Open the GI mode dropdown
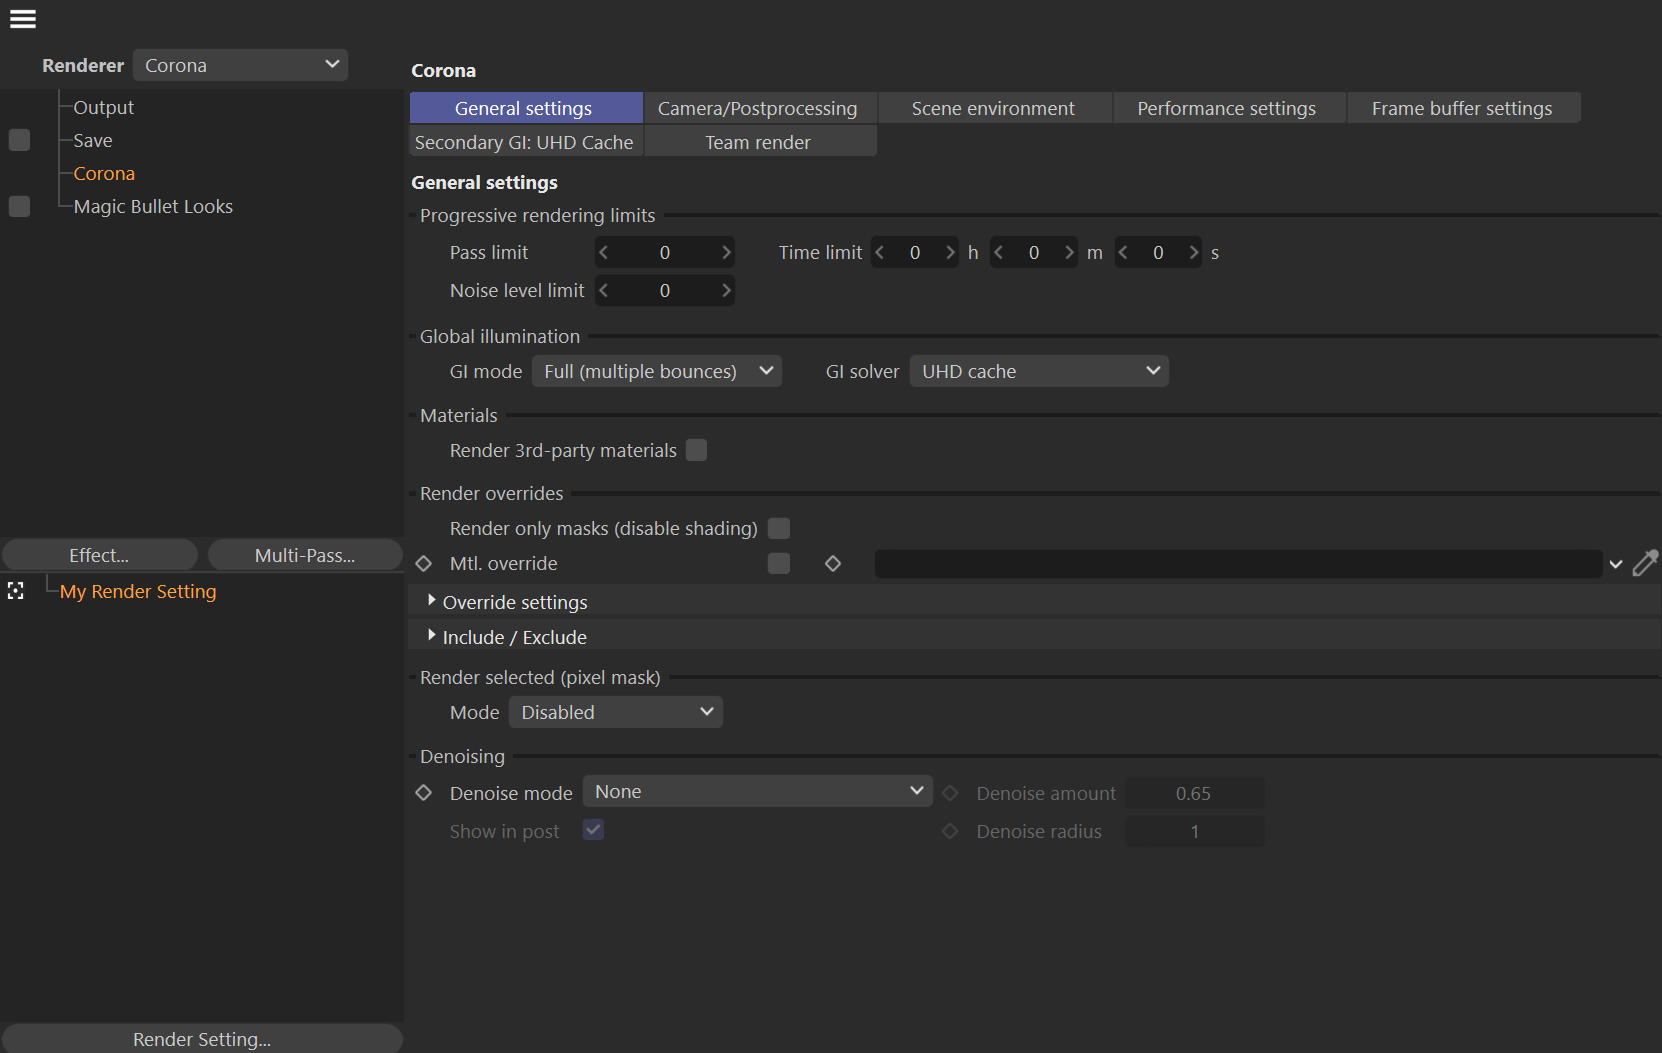The image size is (1662, 1053). point(657,371)
